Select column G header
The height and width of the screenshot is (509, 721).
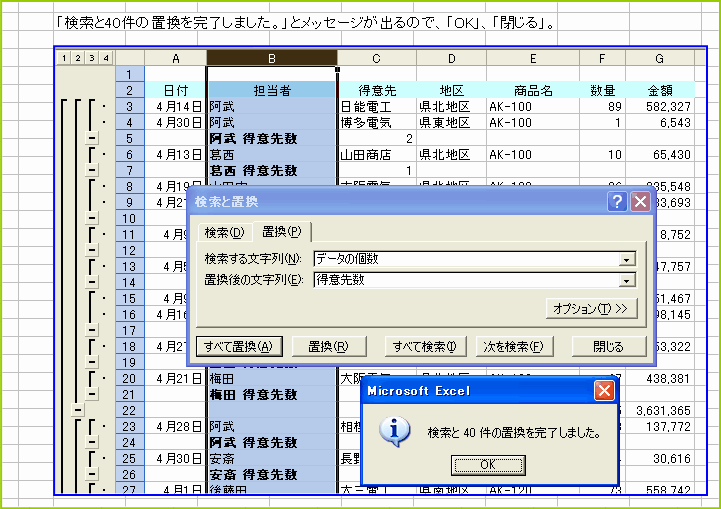pos(660,58)
